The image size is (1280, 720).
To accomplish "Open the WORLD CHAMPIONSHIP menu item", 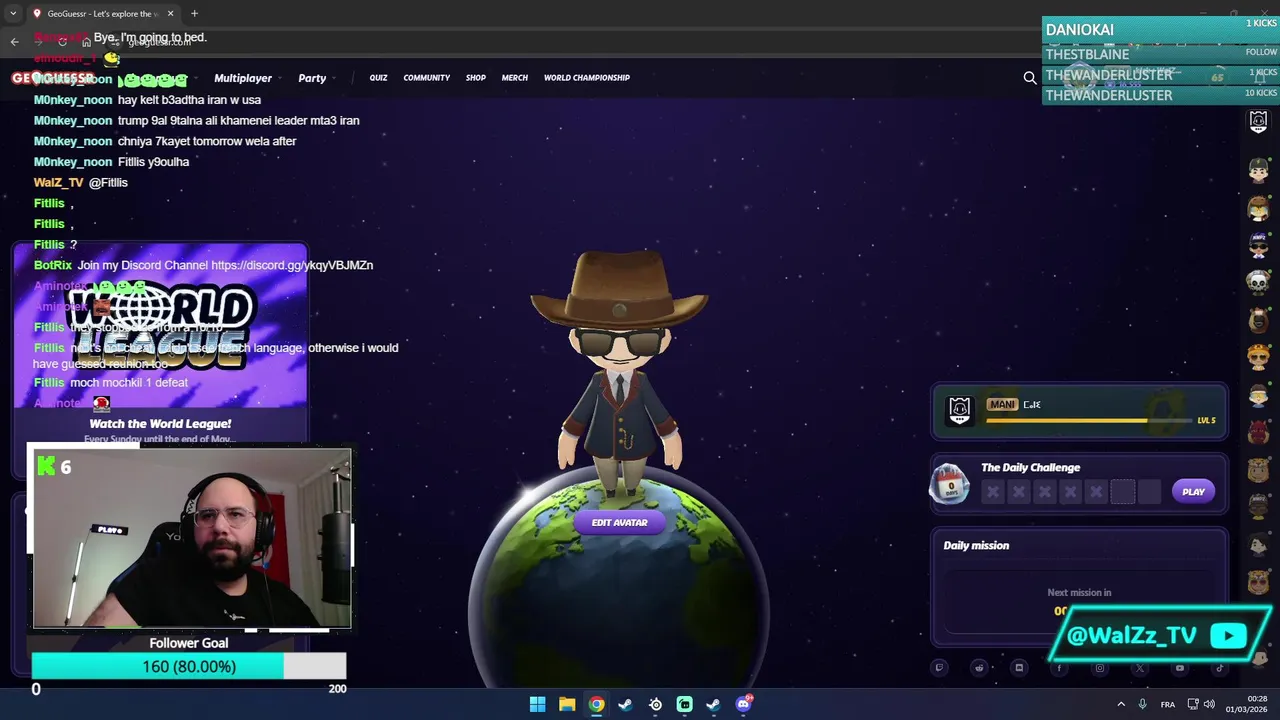I will click(587, 78).
